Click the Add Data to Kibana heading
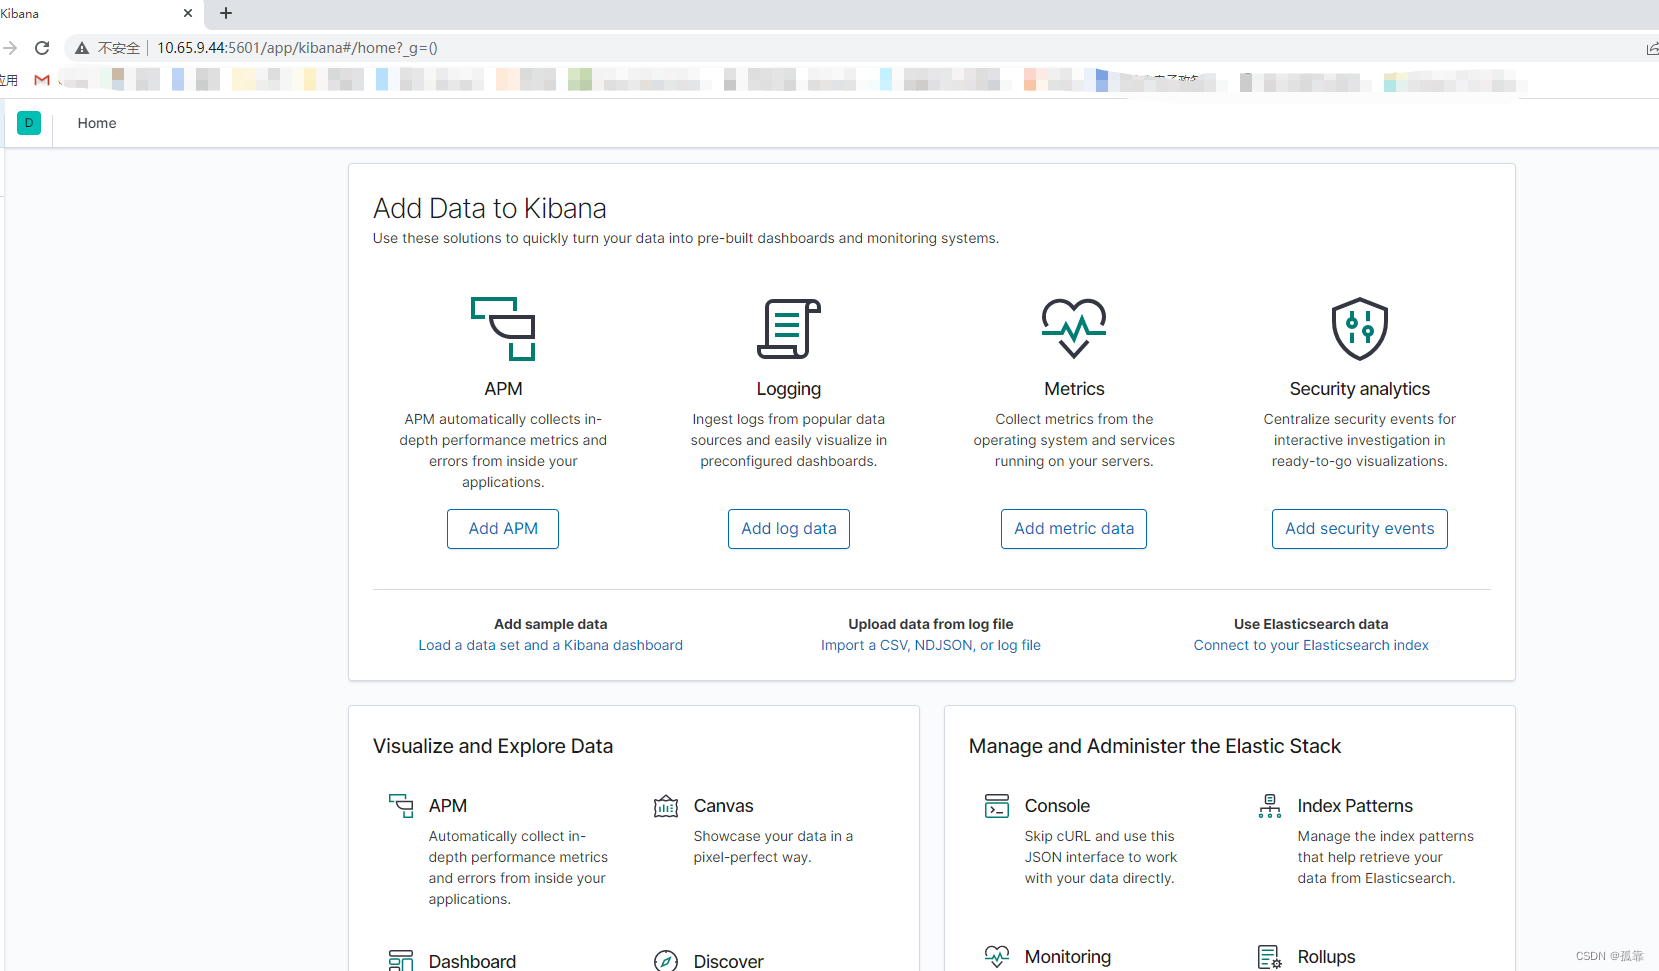1659x971 pixels. [490, 208]
